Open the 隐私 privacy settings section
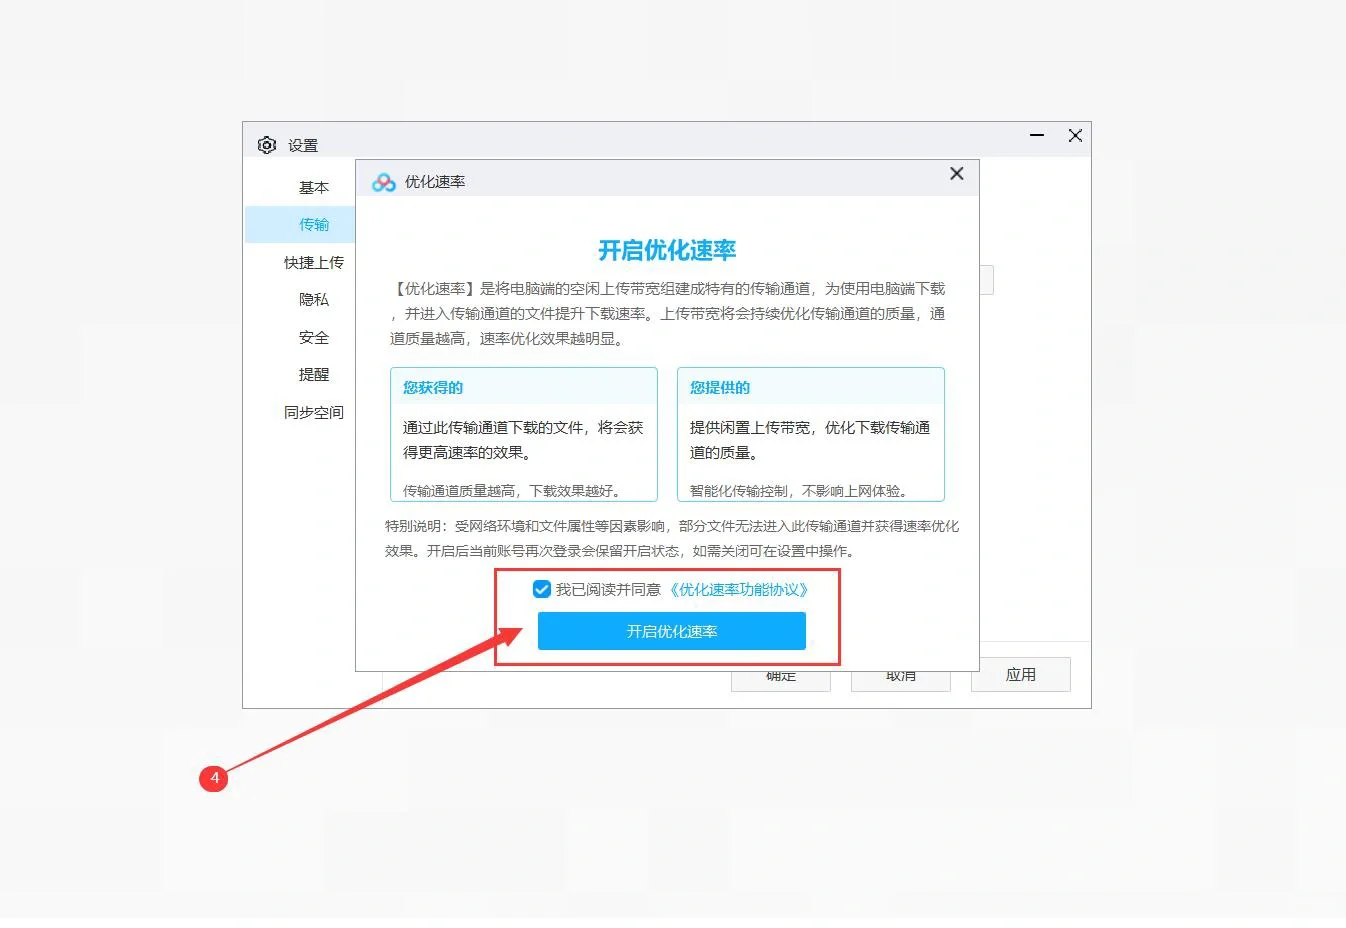Viewport: 1346px width, 928px height. click(314, 299)
